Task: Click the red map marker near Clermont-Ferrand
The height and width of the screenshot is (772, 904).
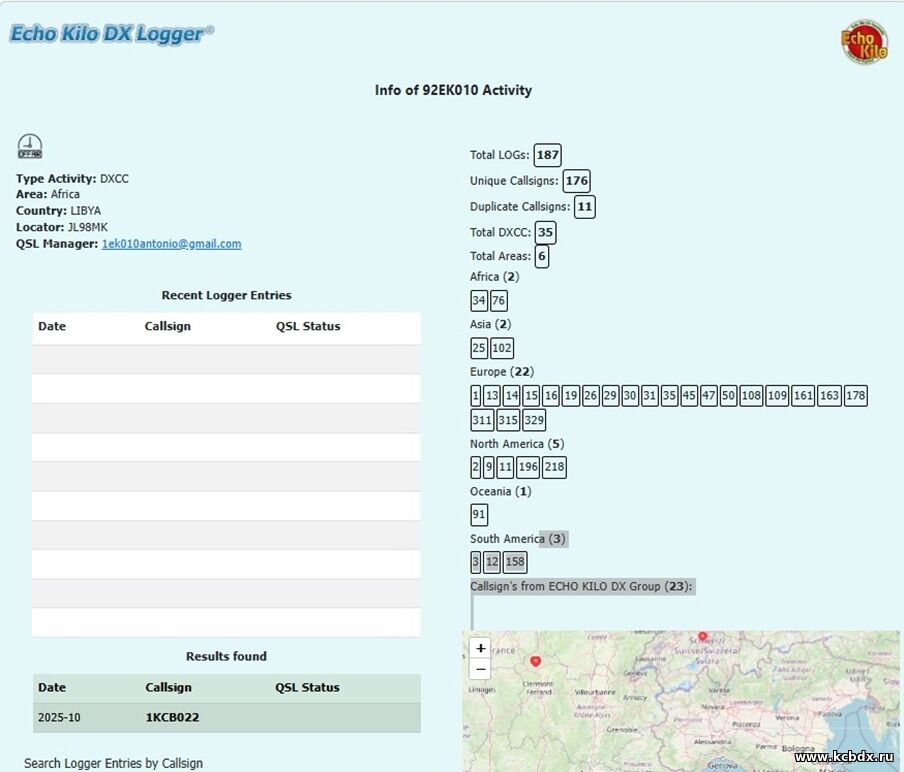Action: click(536, 661)
